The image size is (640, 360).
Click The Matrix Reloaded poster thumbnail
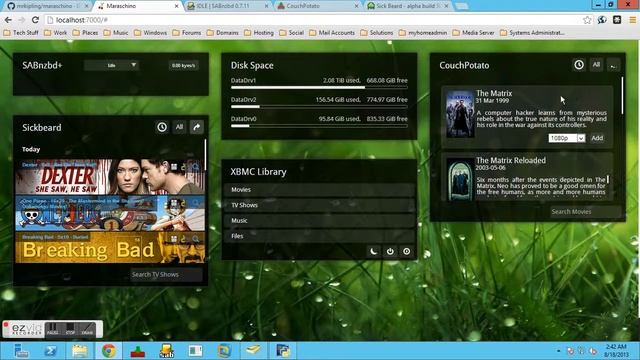tap(460, 179)
